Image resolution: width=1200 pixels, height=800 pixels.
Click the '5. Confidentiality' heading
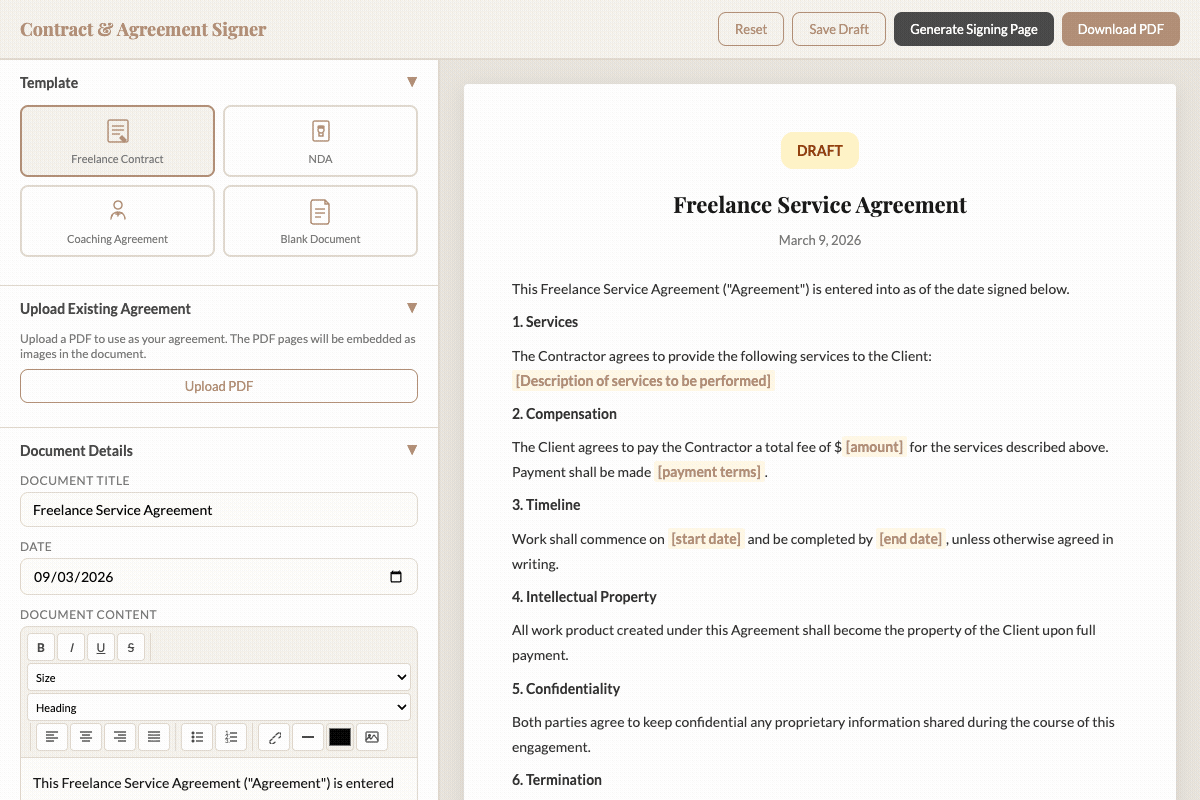[x=566, y=689]
